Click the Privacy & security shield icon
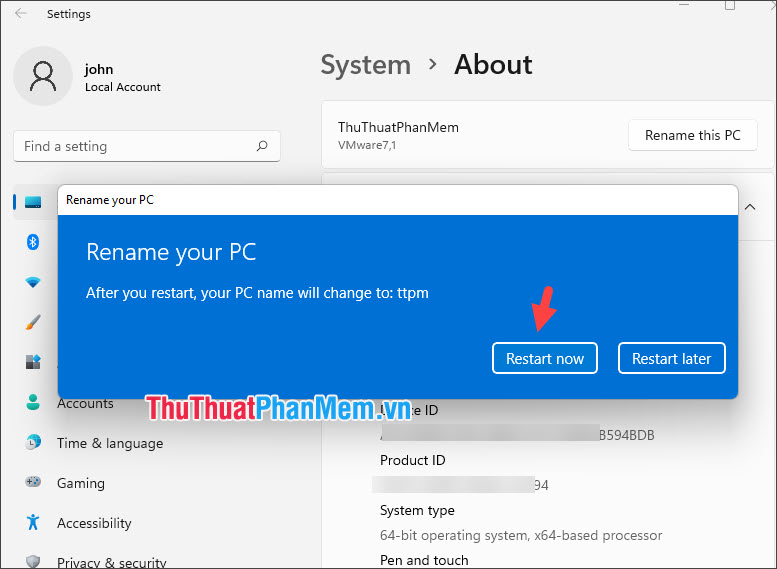 33,562
